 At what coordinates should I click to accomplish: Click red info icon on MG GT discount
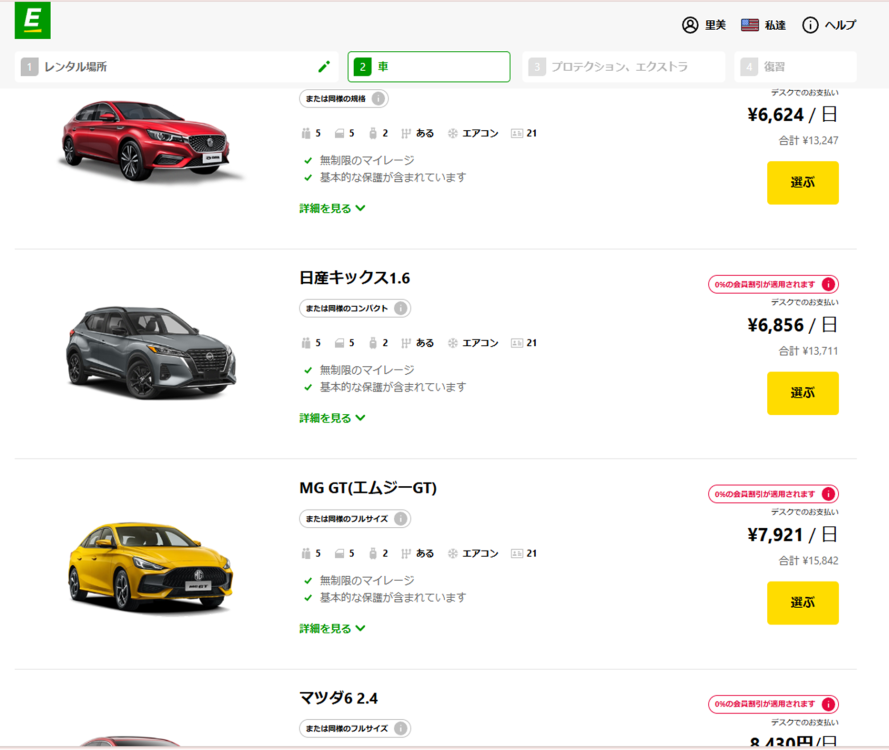coord(828,494)
